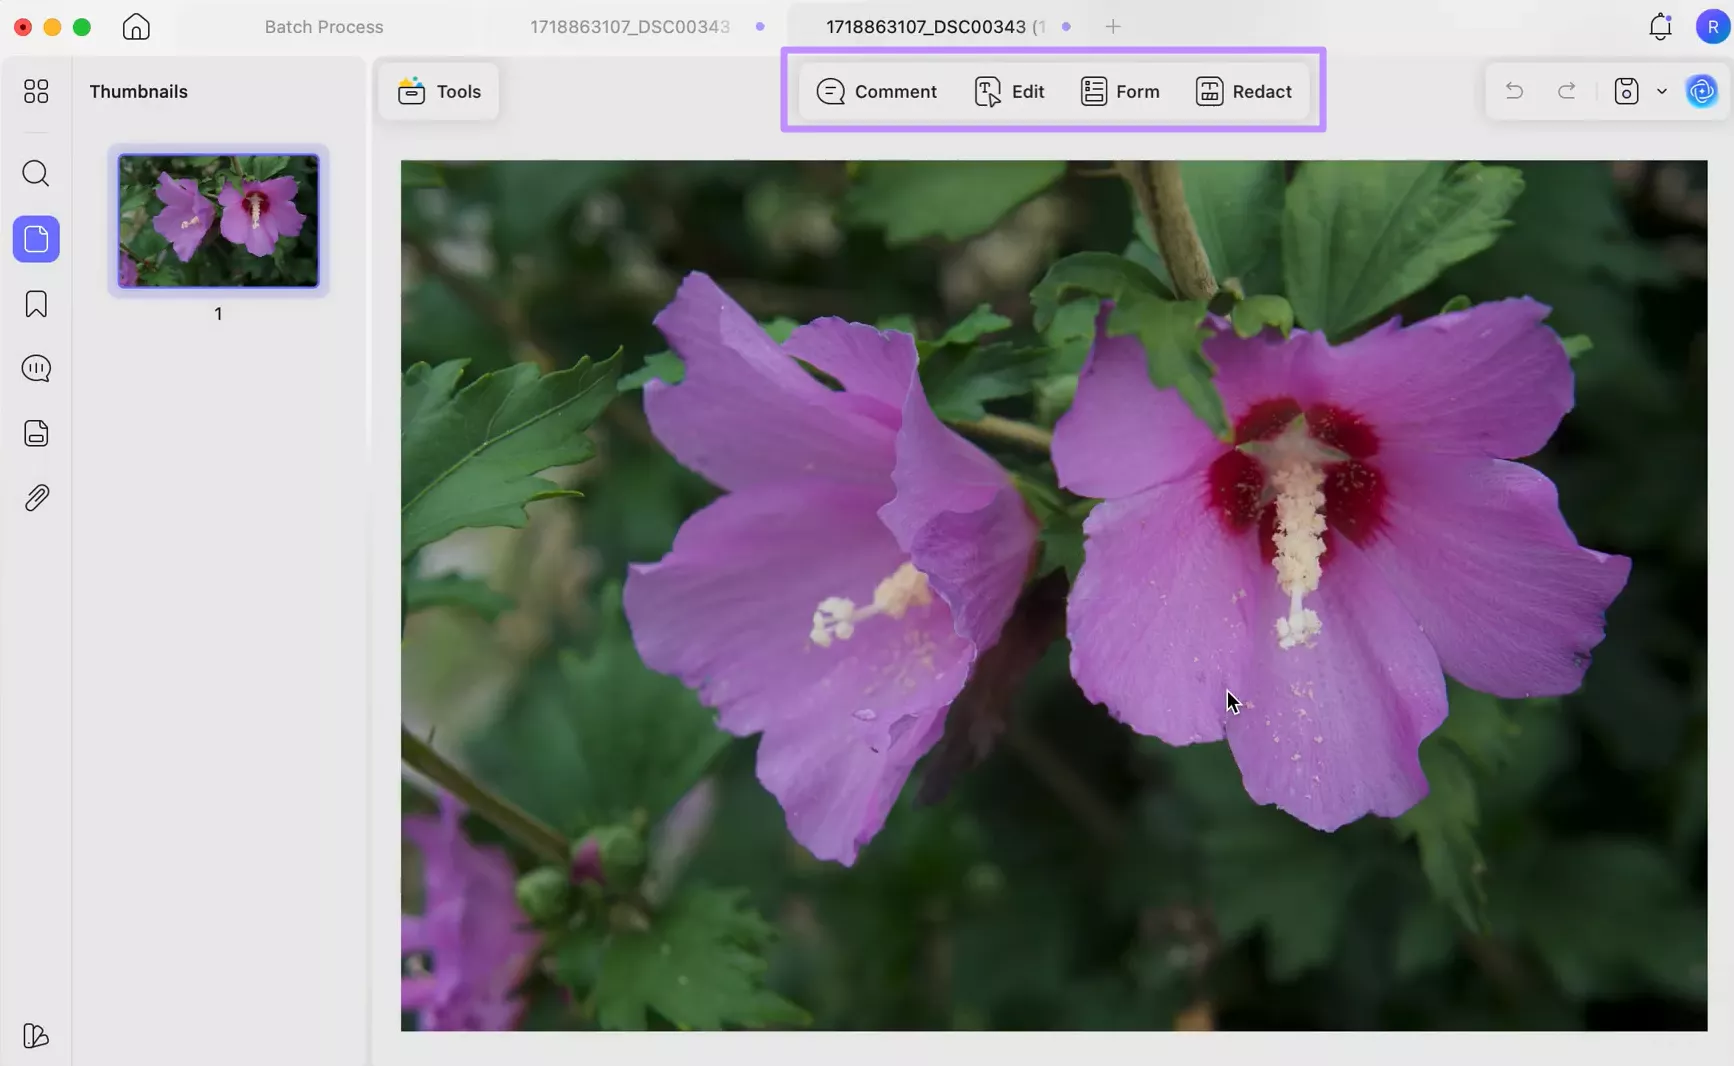1734x1066 pixels.
Task: Select page 1 thumbnail
Action: point(218,221)
